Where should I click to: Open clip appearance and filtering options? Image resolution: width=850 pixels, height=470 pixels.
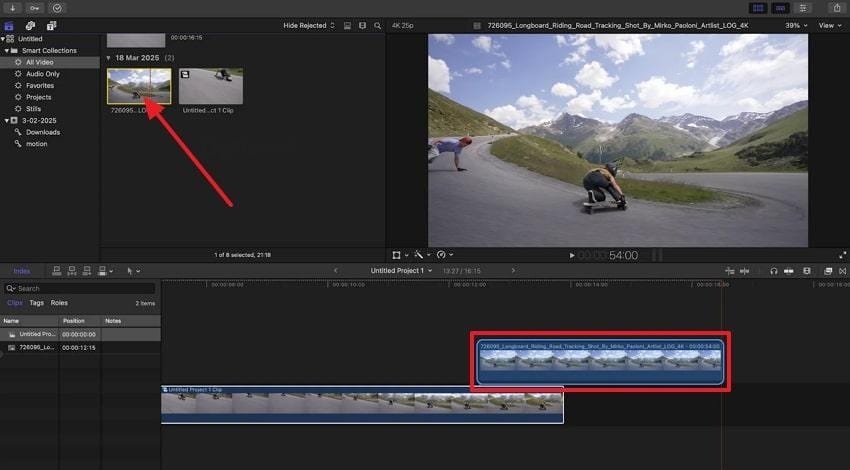[x=363, y=25]
